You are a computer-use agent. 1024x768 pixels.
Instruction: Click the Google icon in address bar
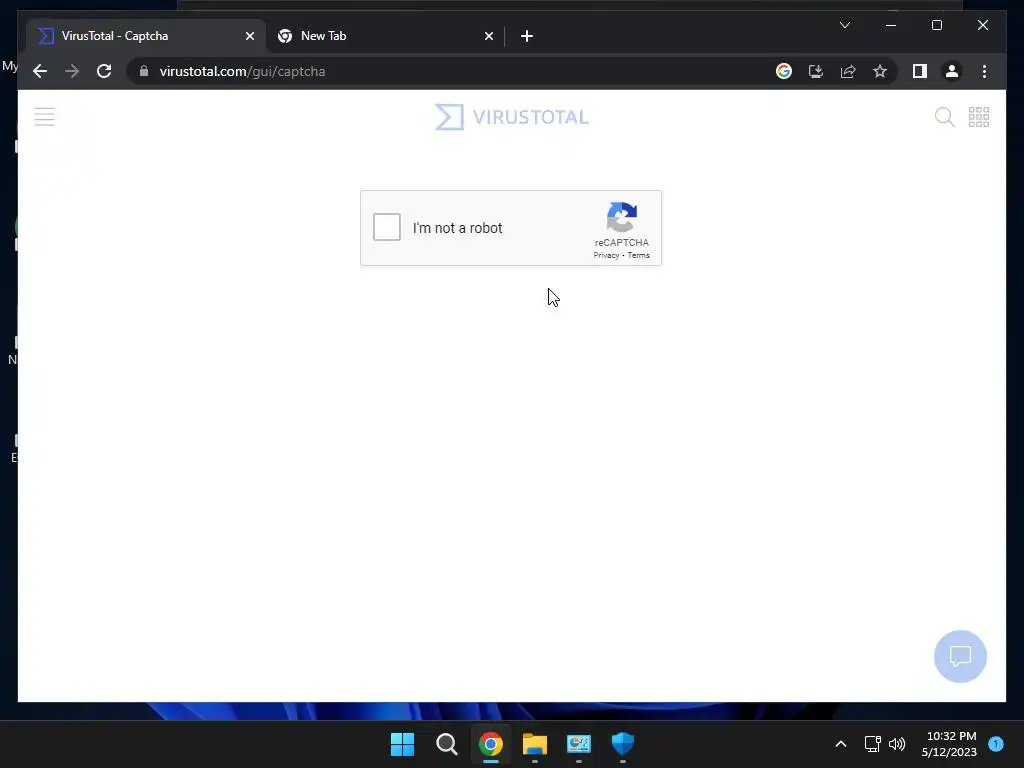(784, 71)
